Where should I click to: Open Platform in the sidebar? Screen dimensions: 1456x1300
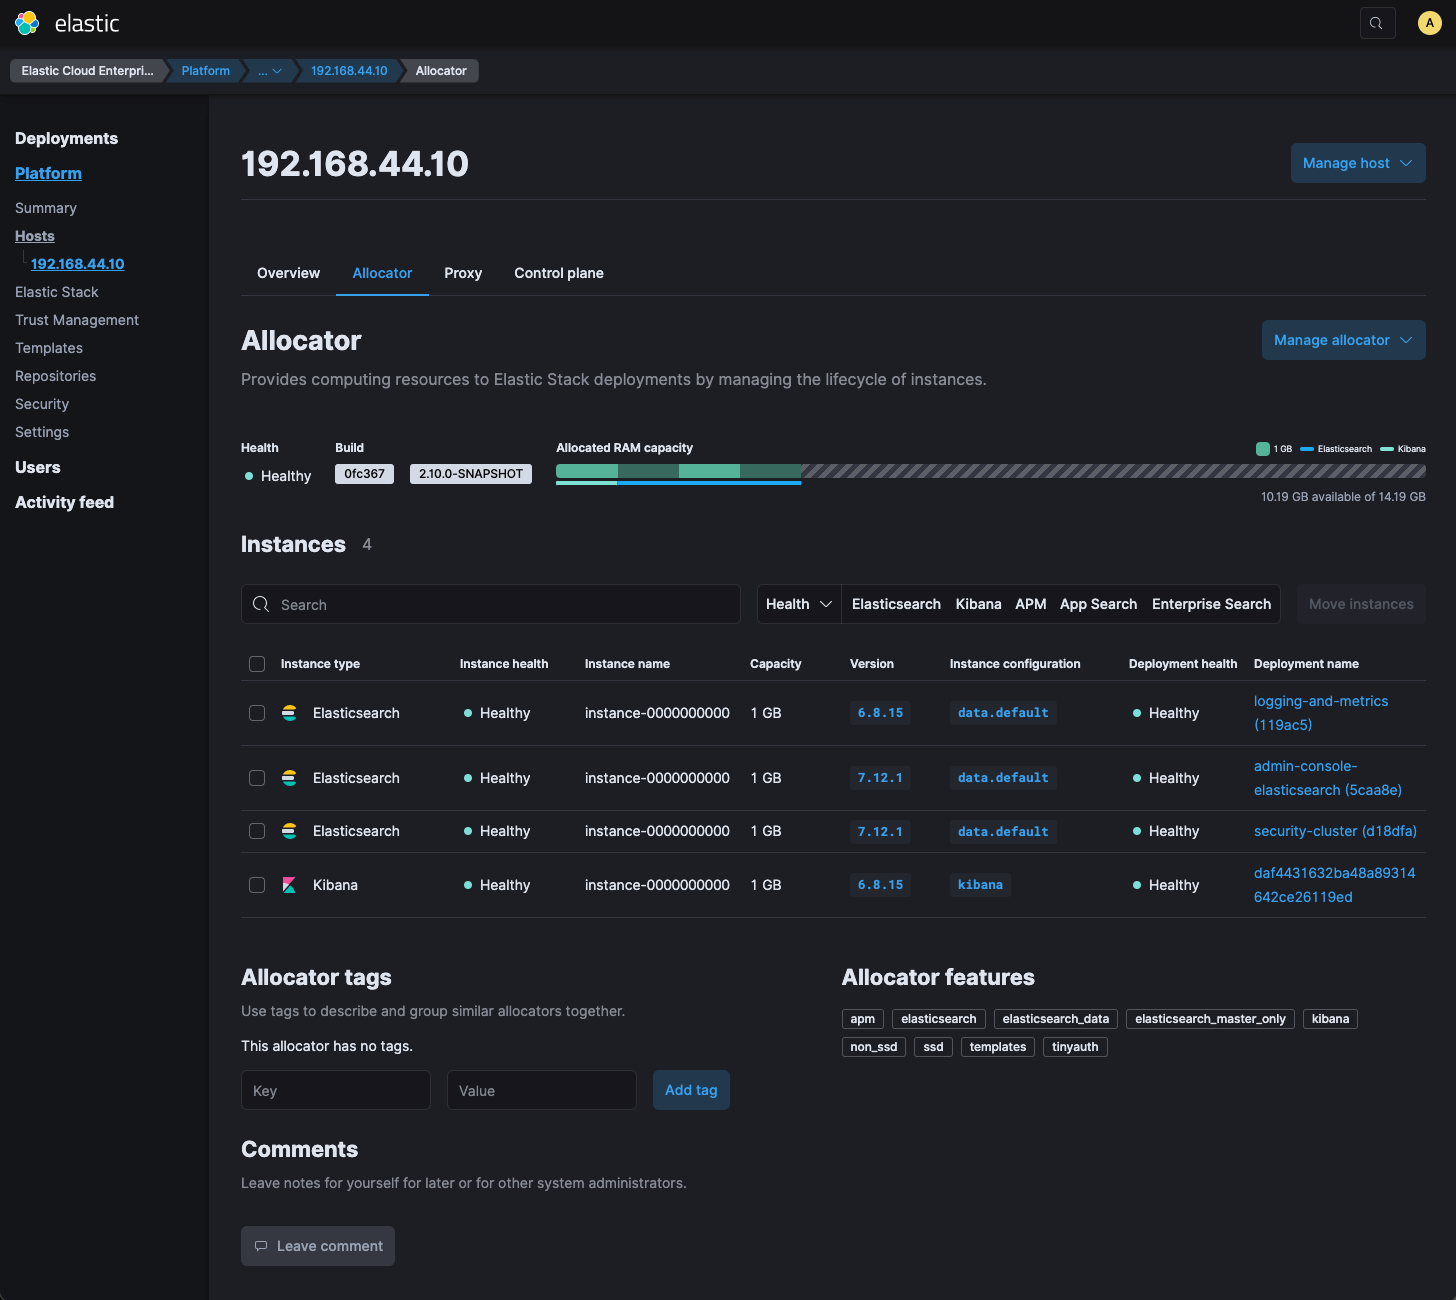(x=48, y=173)
